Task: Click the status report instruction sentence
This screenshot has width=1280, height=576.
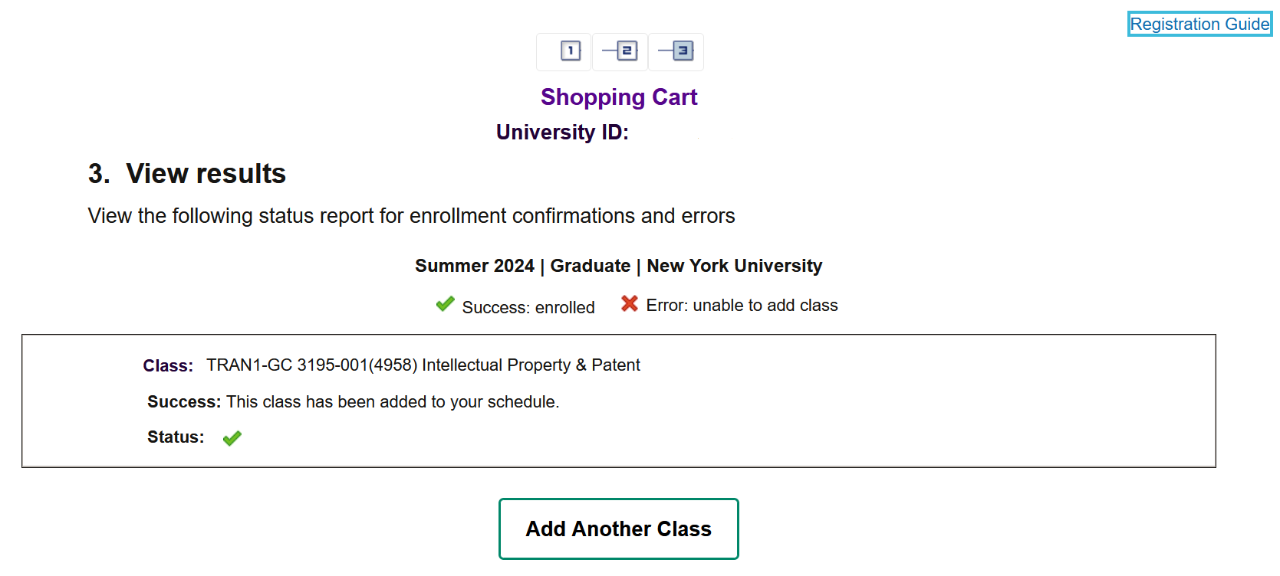Action: click(x=411, y=216)
